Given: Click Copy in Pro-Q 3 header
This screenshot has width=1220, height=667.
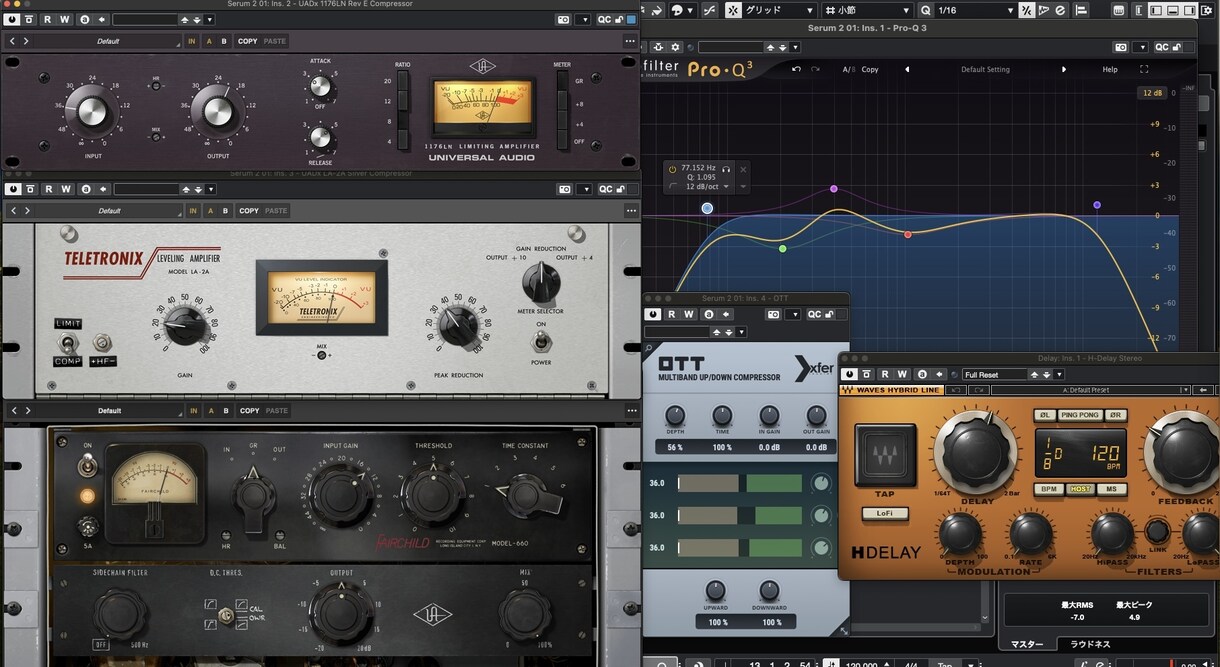Looking at the screenshot, I should [x=870, y=69].
